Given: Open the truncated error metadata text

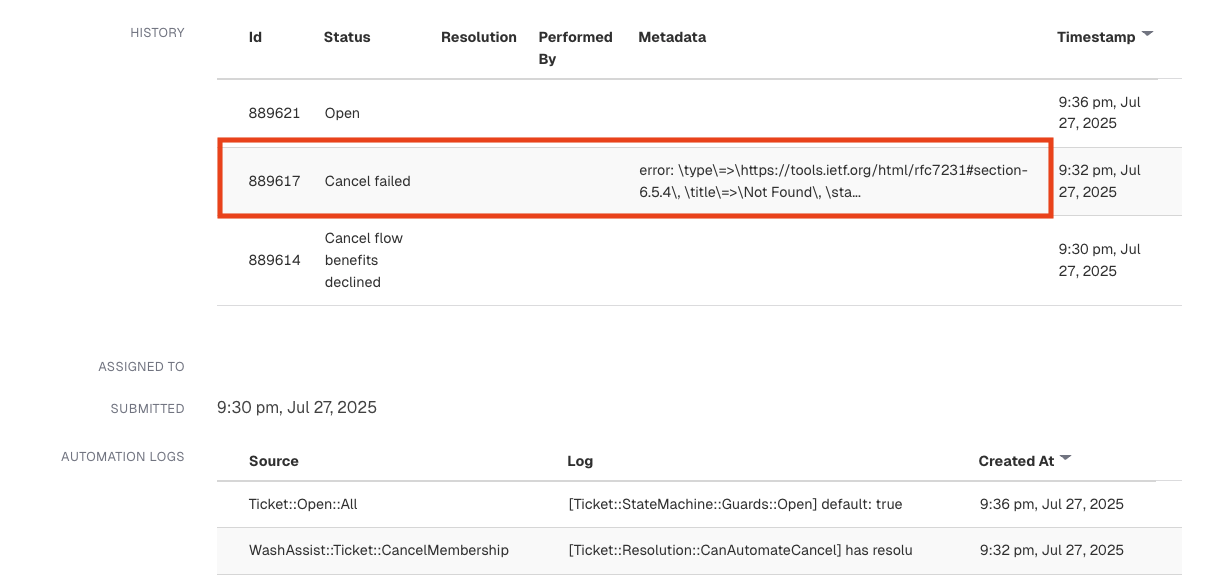Looking at the screenshot, I should [833, 181].
